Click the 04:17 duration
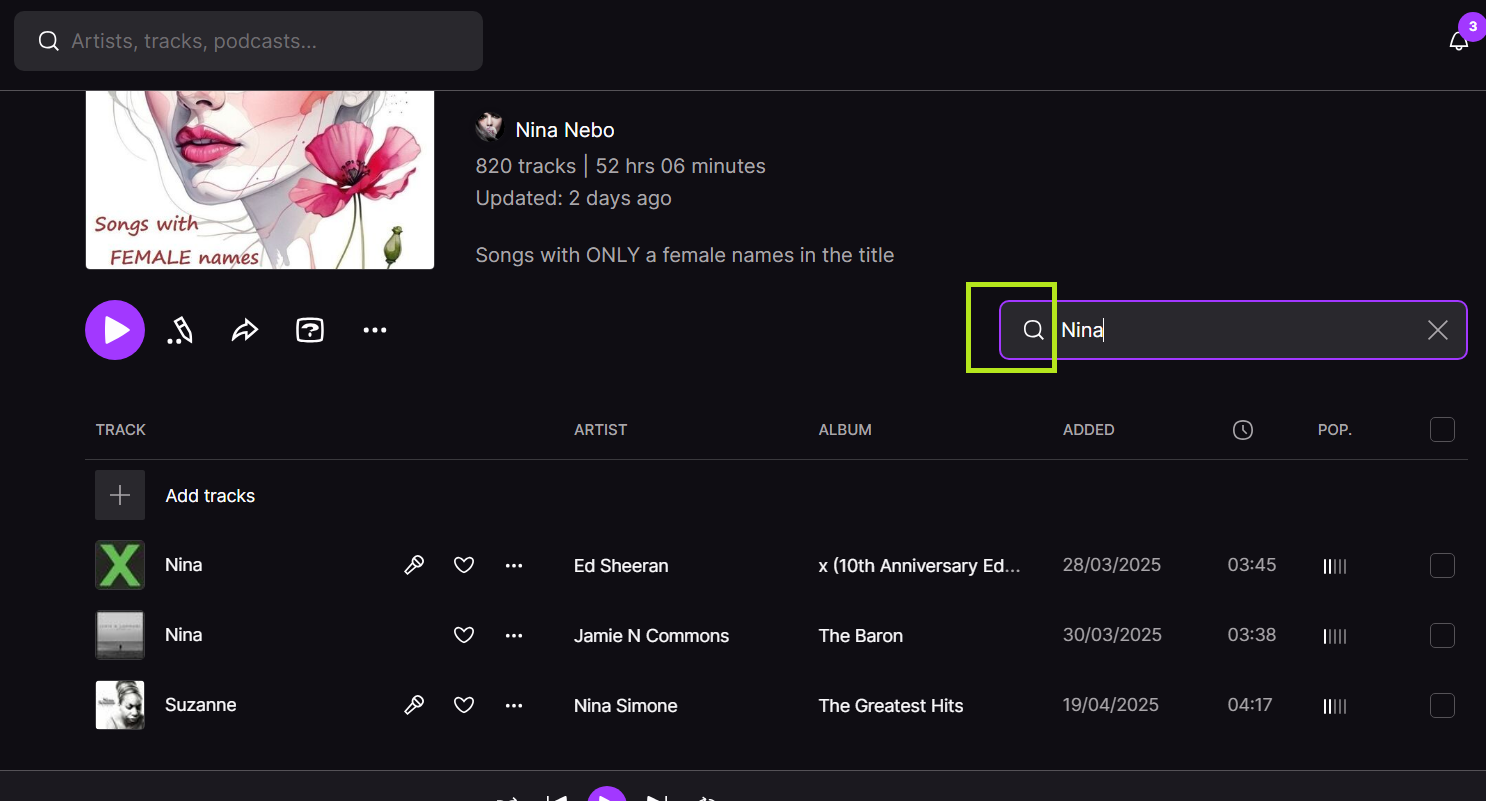The width and height of the screenshot is (1486, 801). pyautogui.click(x=1250, y=705)
